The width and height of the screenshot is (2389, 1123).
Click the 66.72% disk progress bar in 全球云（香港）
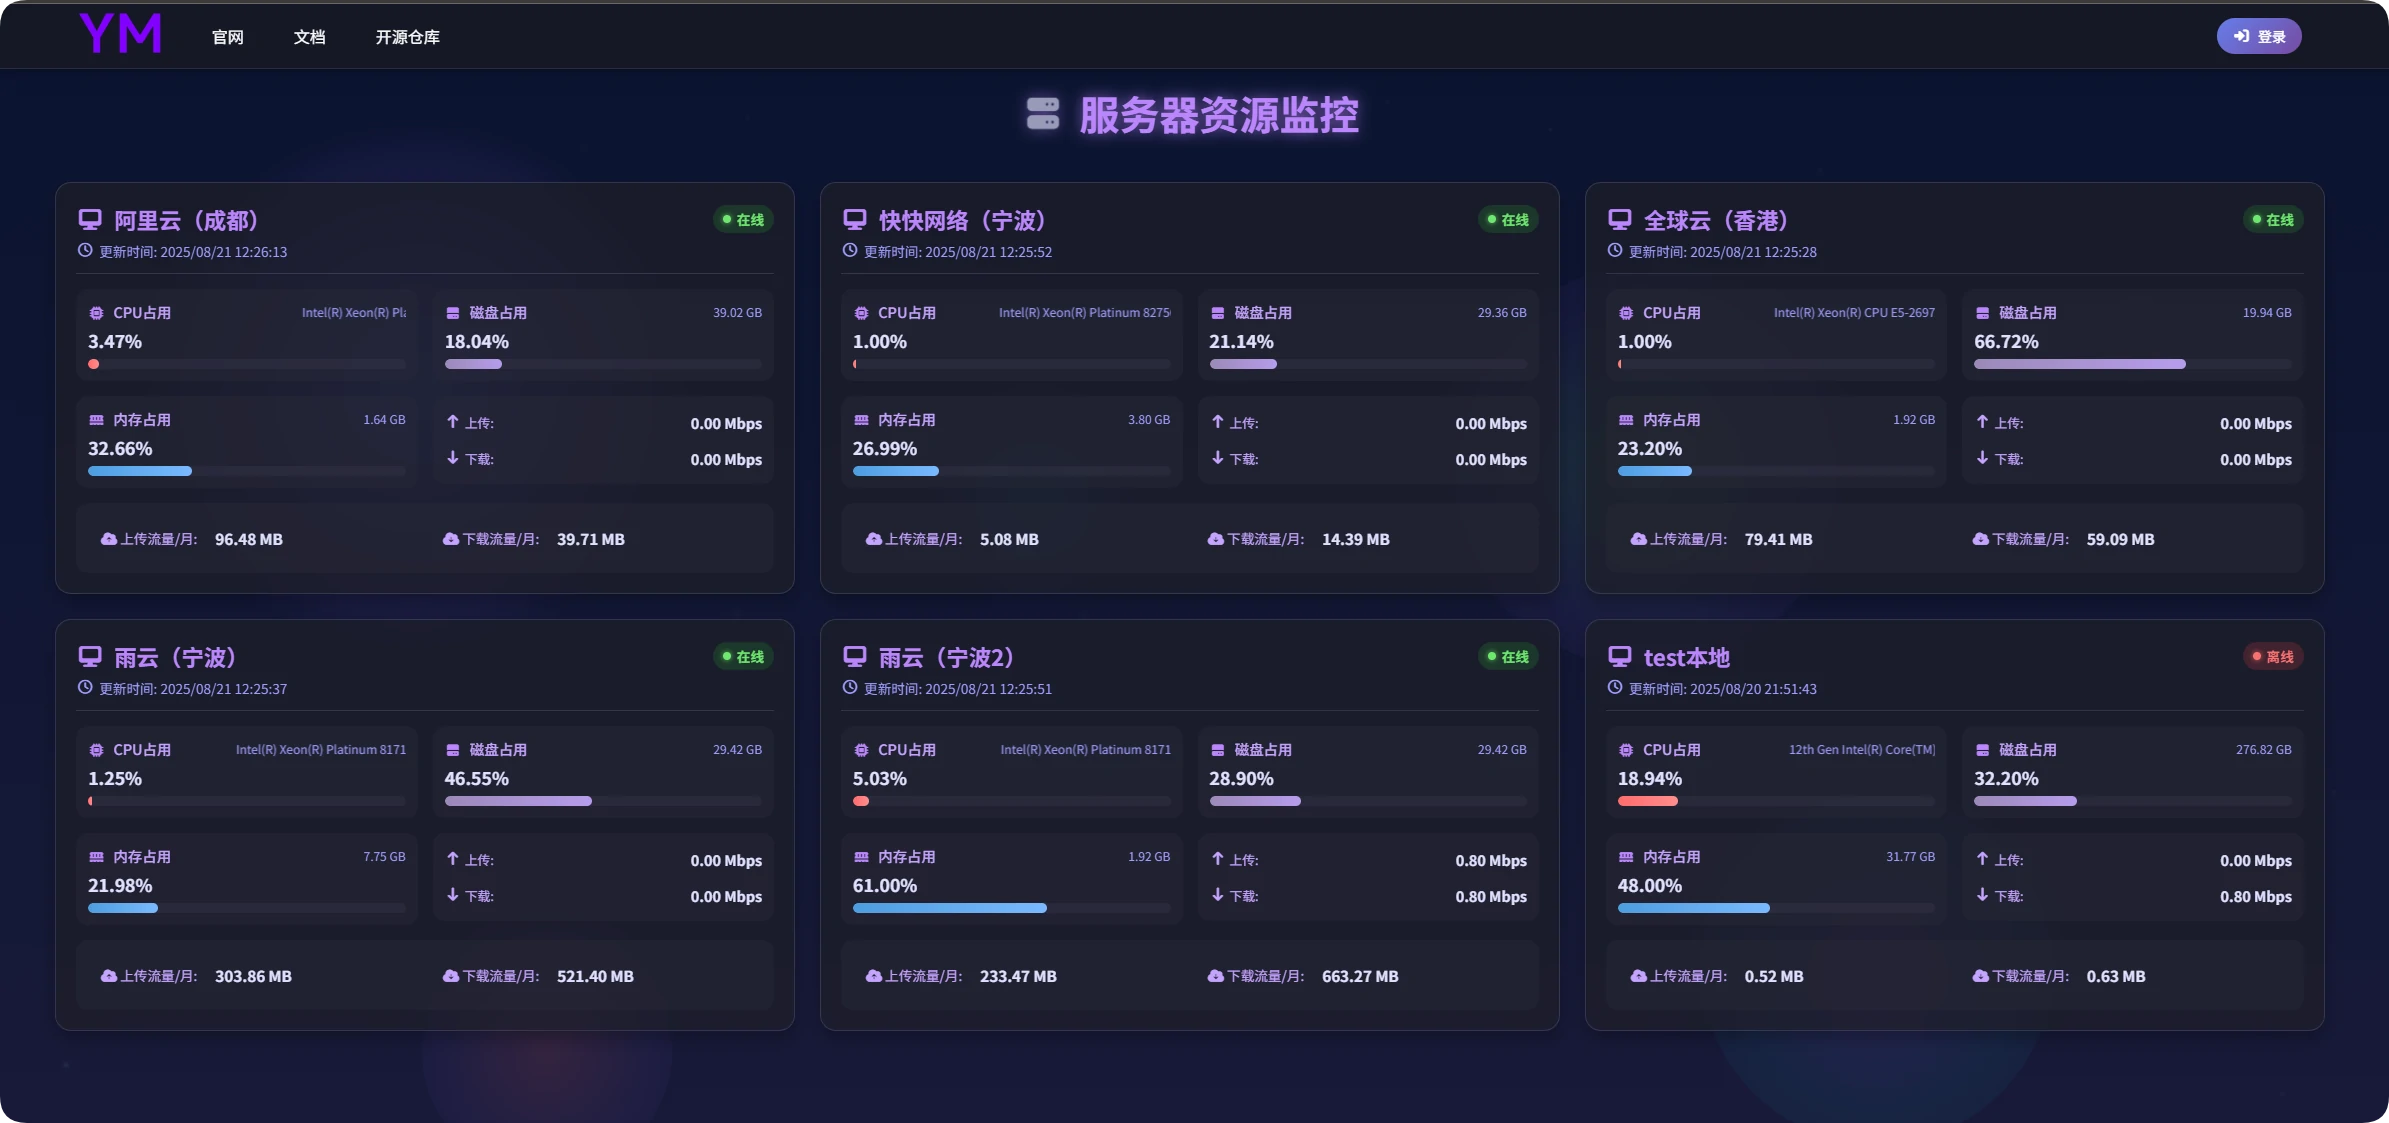[2133, 364]
